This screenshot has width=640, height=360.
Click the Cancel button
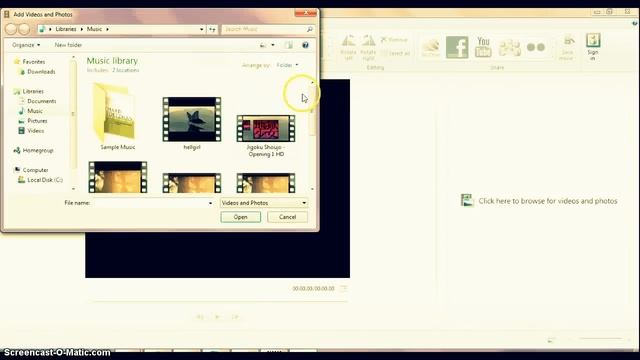pyautogui.click(x=287, y=217)
